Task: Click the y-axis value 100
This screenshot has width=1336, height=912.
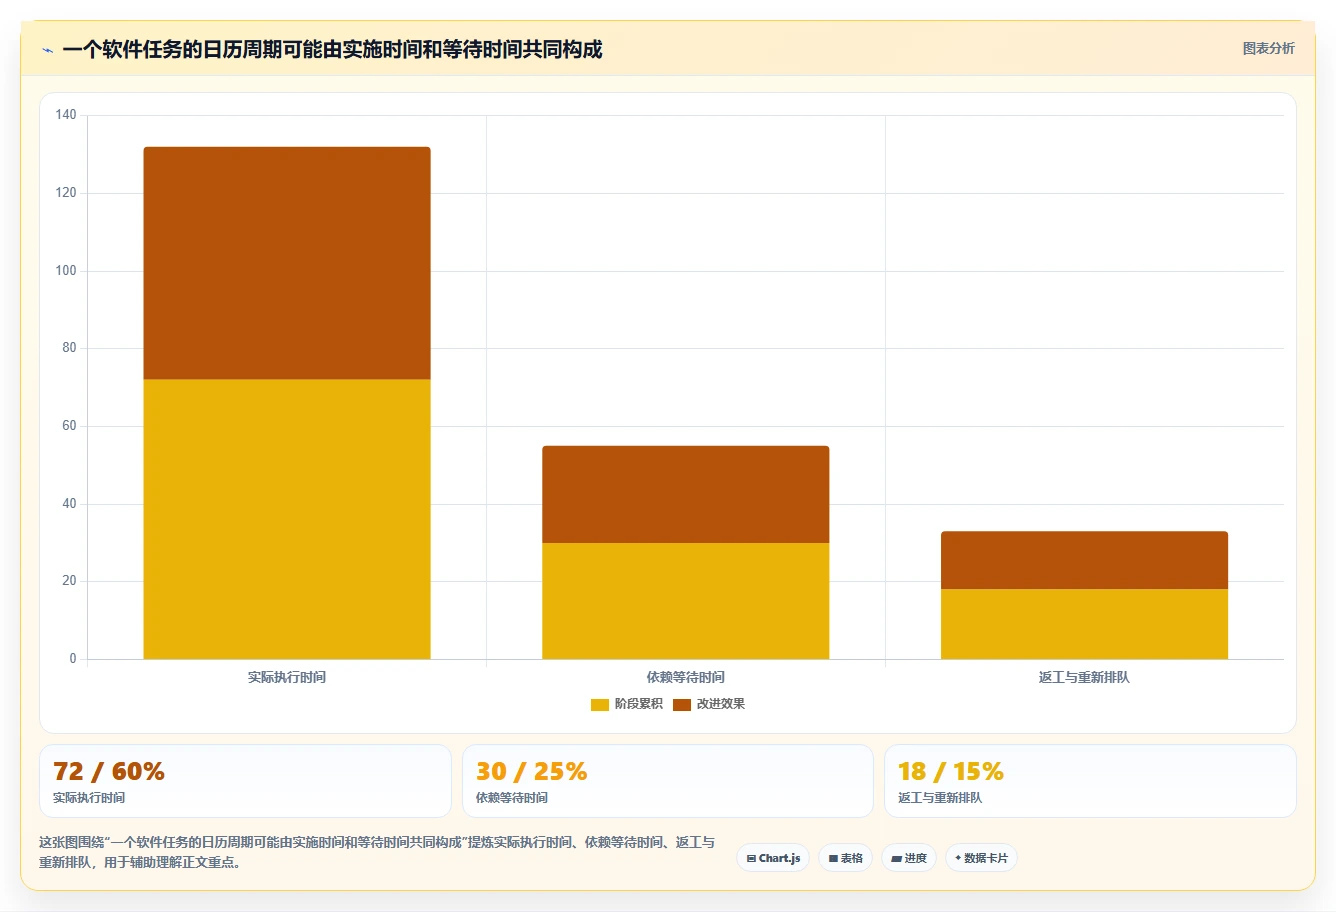Action: pos(66,271)
